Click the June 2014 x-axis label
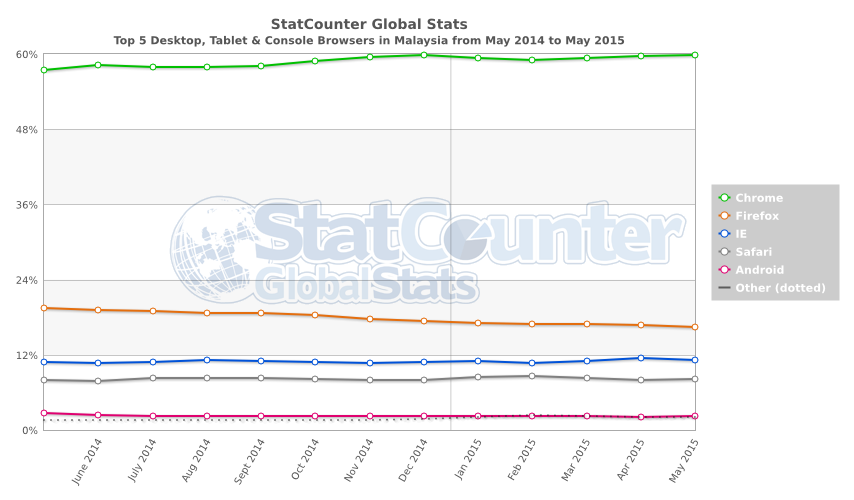The width and height of the screenshot is (854, 500). click(89, 465)
